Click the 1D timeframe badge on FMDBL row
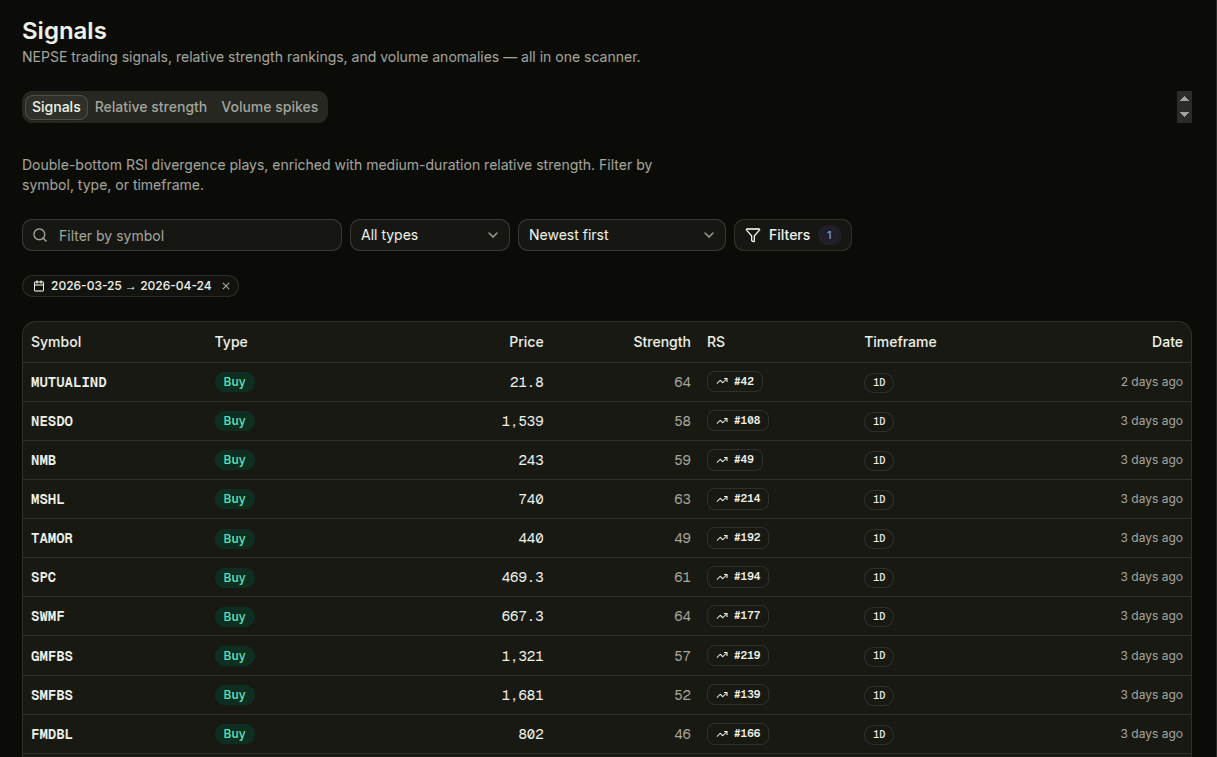This screenshot has width=1217, height=757. coord(878,733)
